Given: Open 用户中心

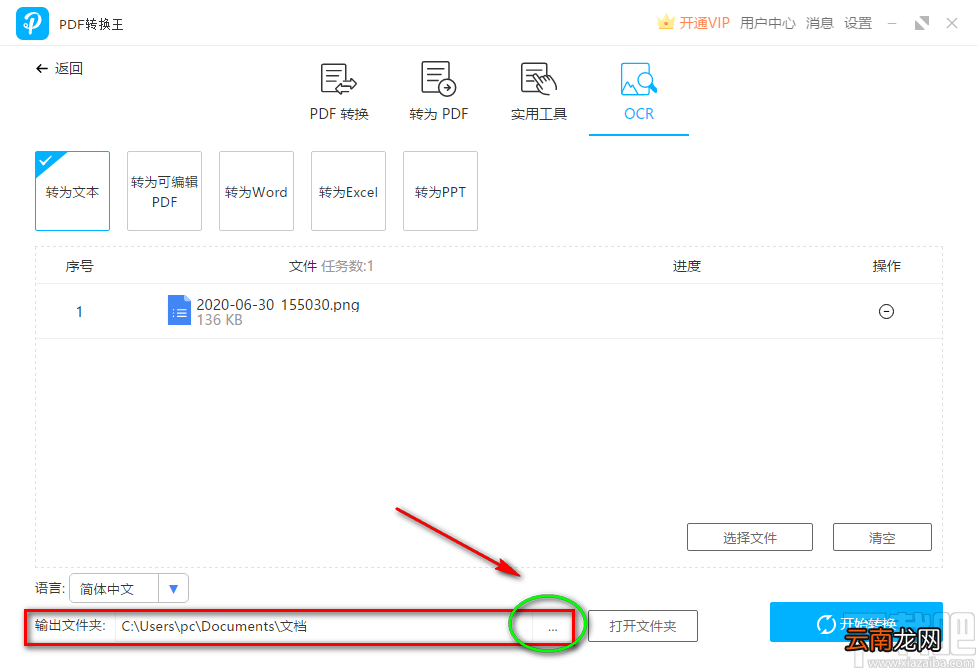Looking at the screenshot, I should (x=768, y=23).
